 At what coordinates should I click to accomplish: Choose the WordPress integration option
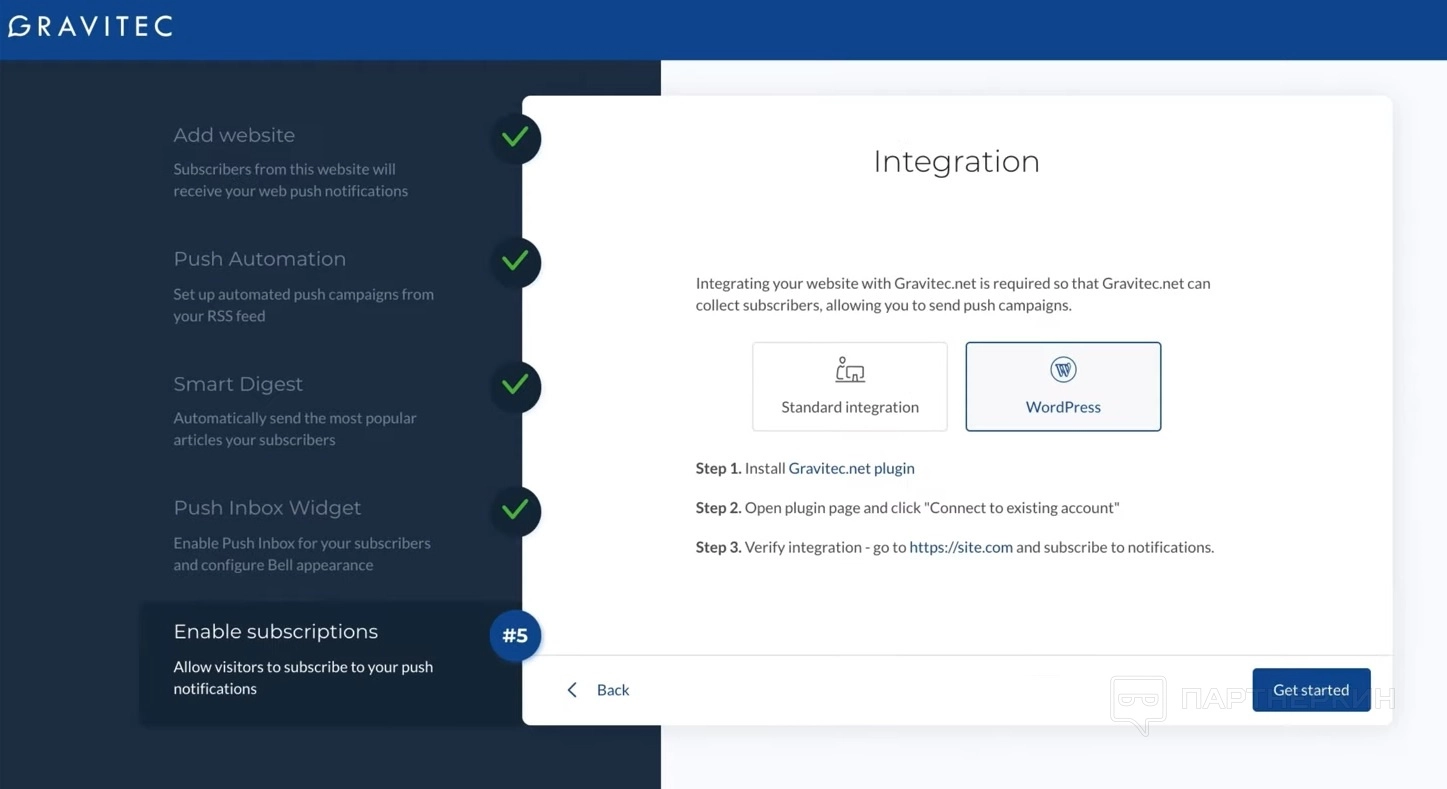[x=1063, y=387]
